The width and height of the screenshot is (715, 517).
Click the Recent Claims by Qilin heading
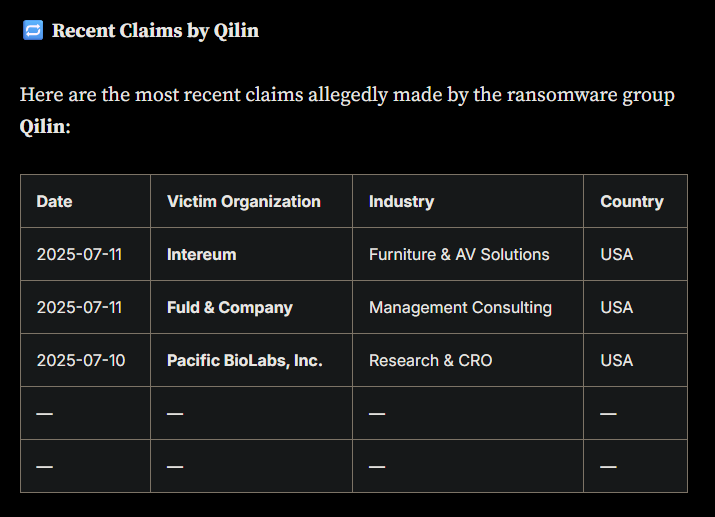(x=155, y=31)
